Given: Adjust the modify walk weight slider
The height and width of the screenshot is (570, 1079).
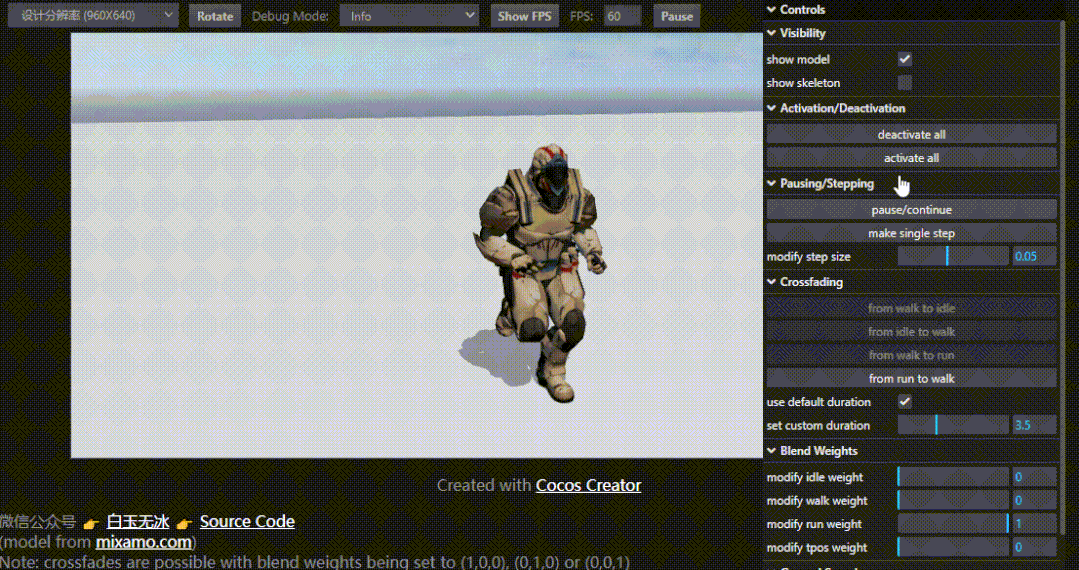Looking at the screenshot, I should (x=953, y=500).
